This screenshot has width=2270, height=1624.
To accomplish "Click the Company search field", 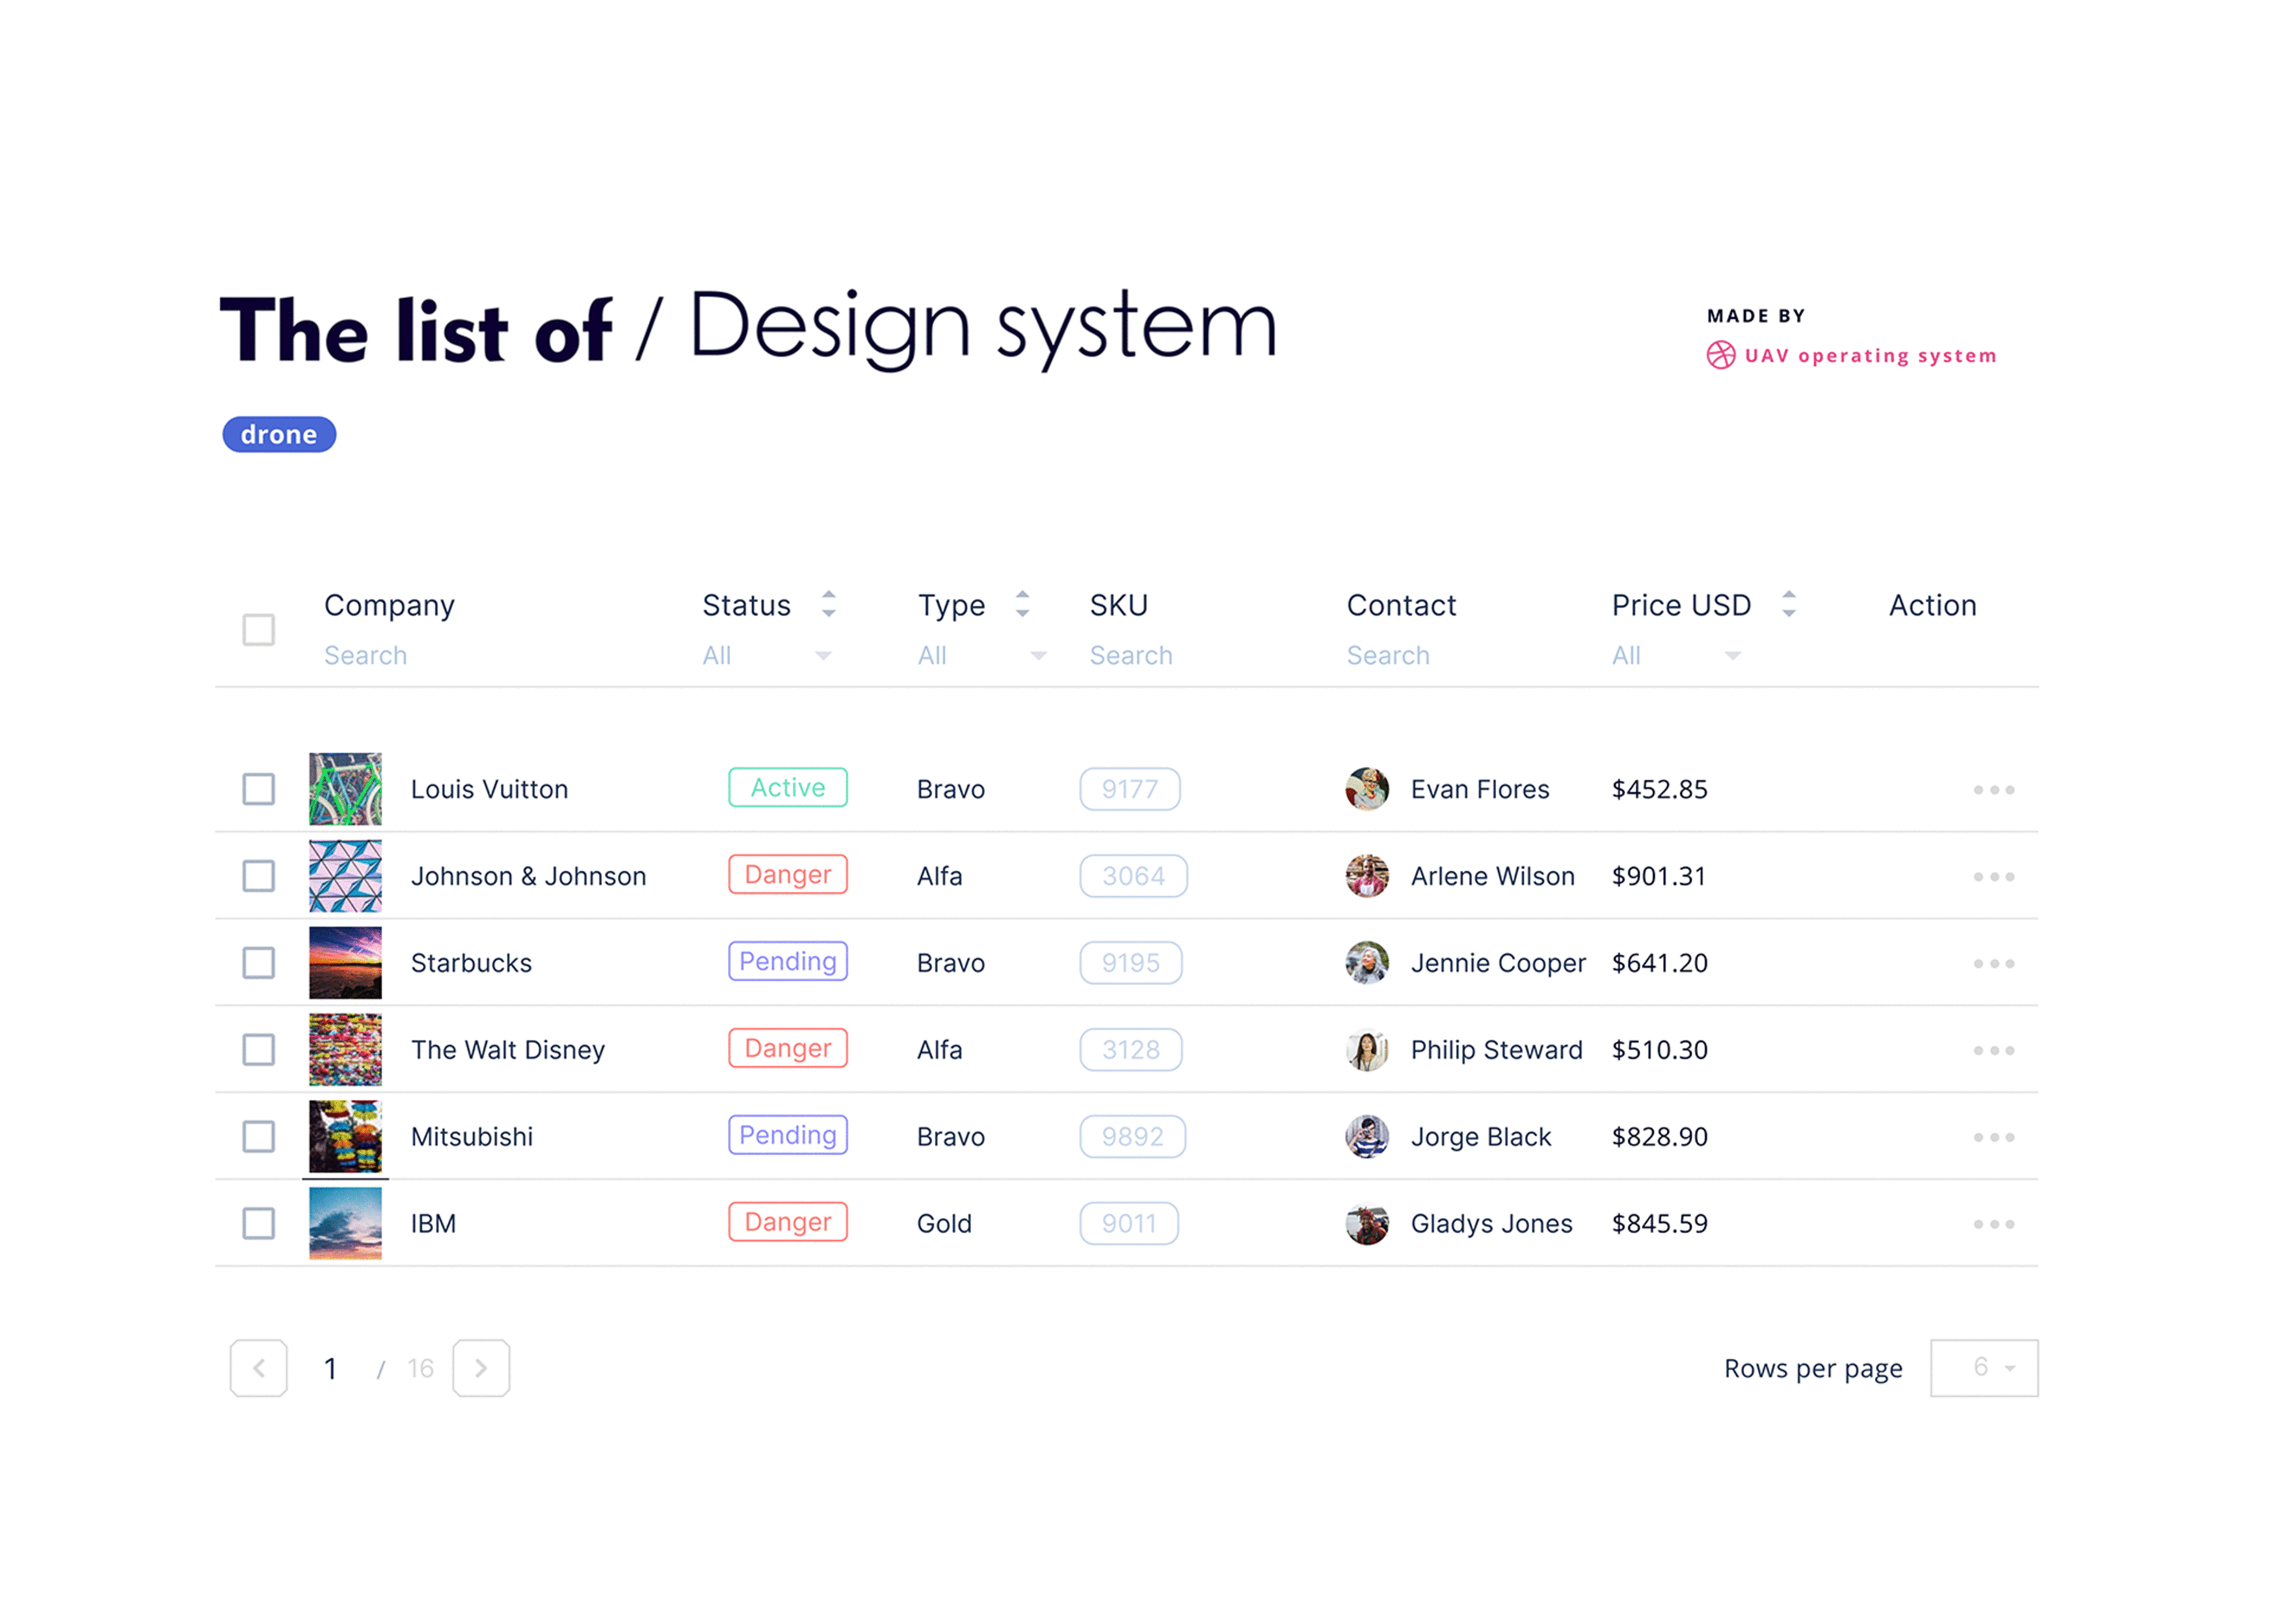I will pyautogui.click(x=366, y=656).
